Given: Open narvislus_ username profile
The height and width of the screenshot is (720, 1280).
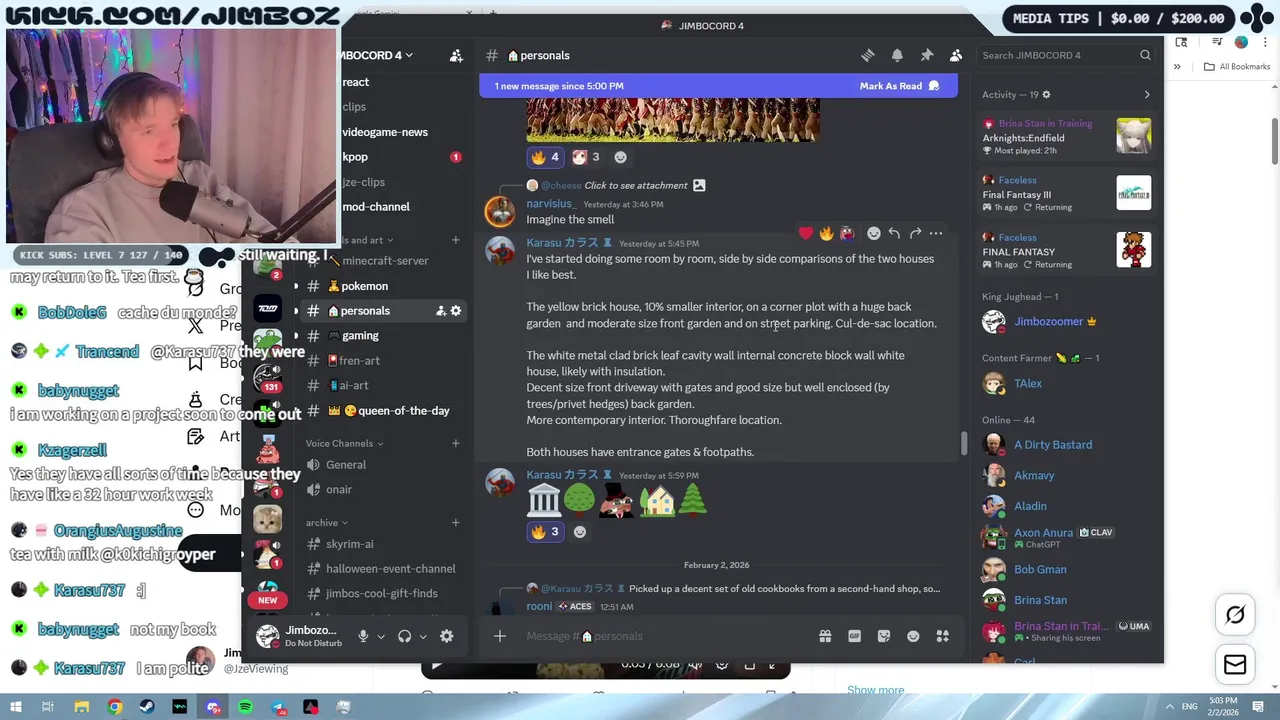Looking at the screenshot, I should pyautogui.click(x=552, y=204).
